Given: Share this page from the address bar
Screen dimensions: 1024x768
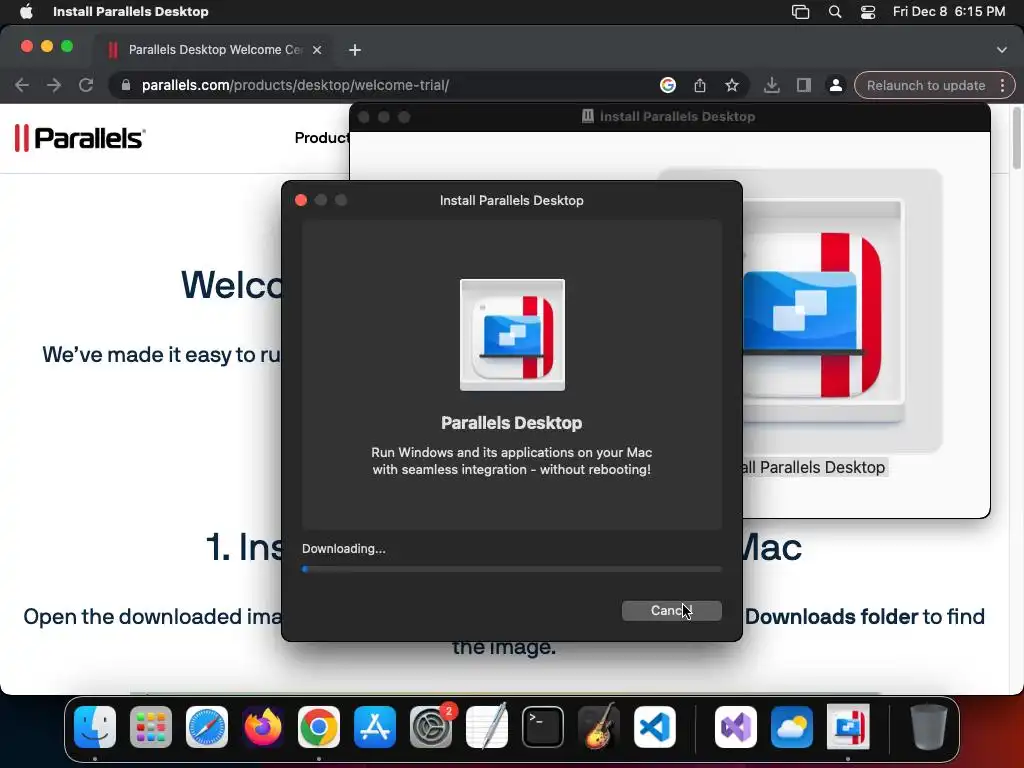Looking at the screenshot, I should pos(699,85).
